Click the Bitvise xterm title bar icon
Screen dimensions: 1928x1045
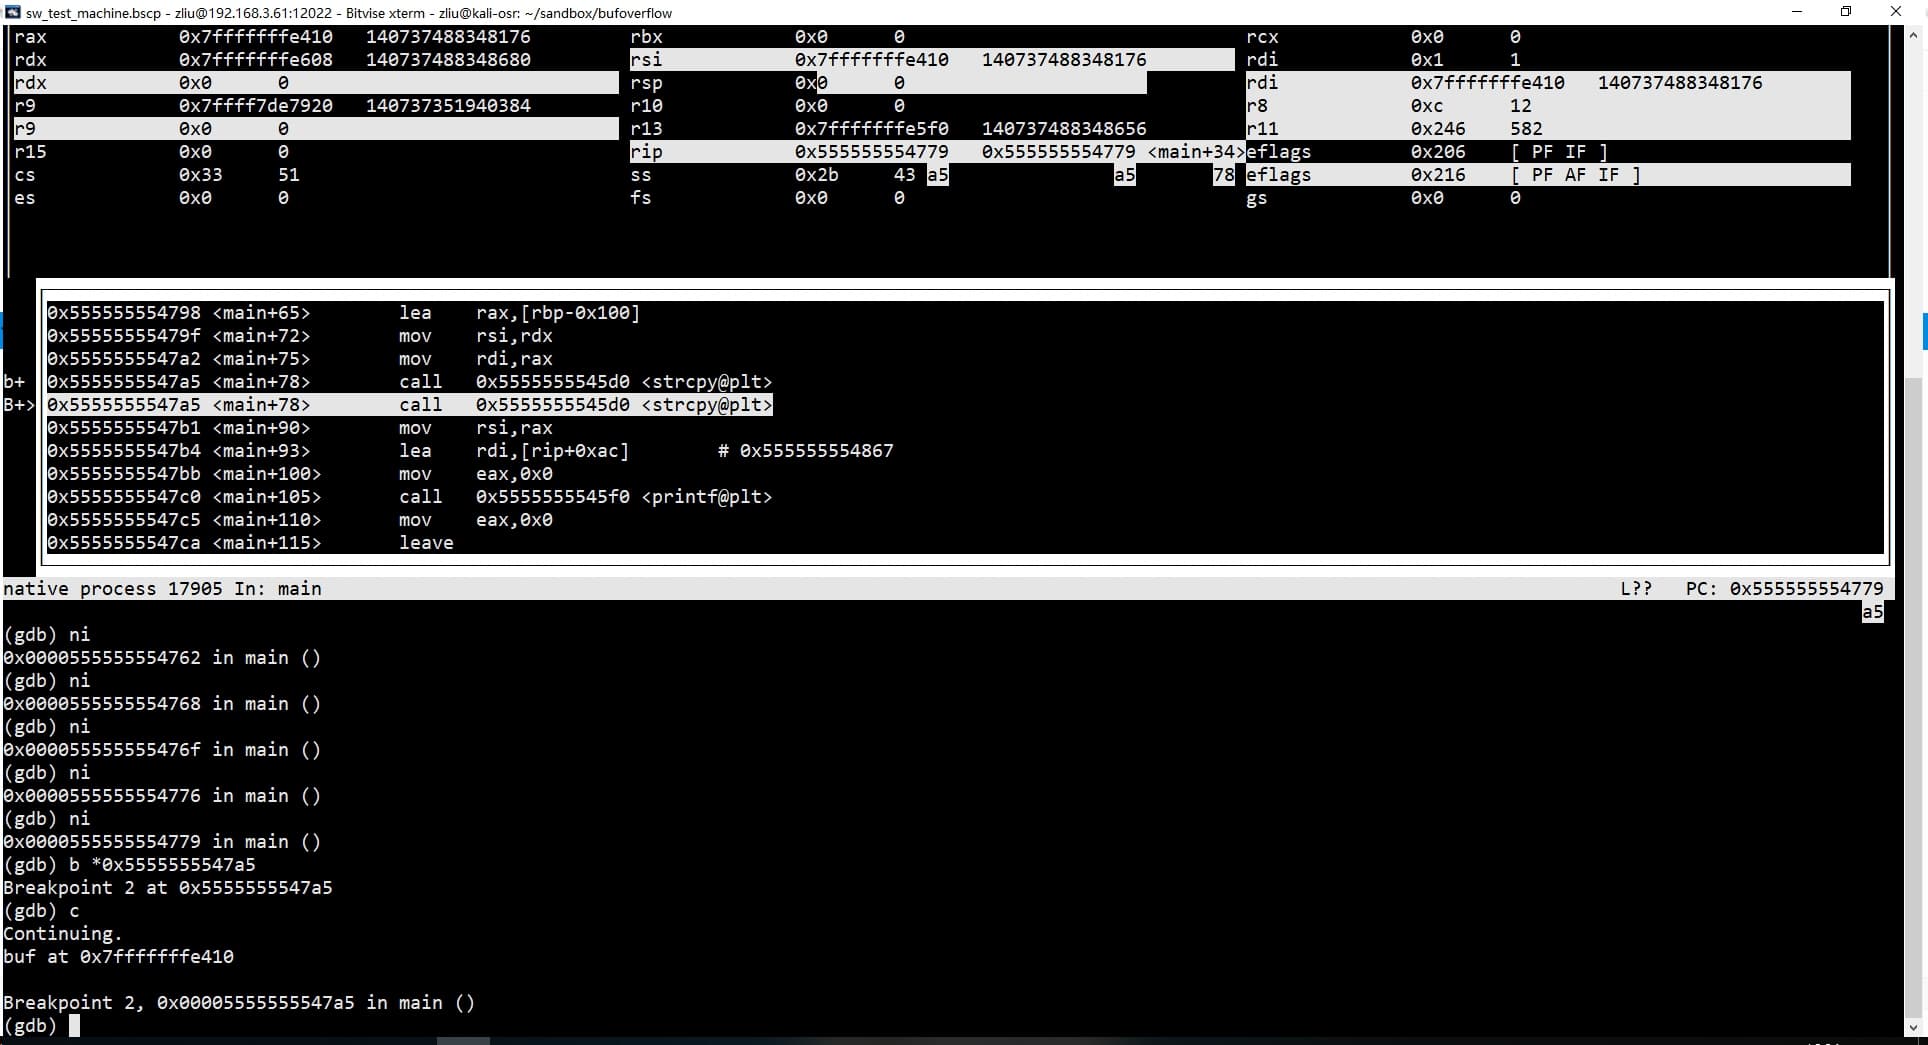12,12
